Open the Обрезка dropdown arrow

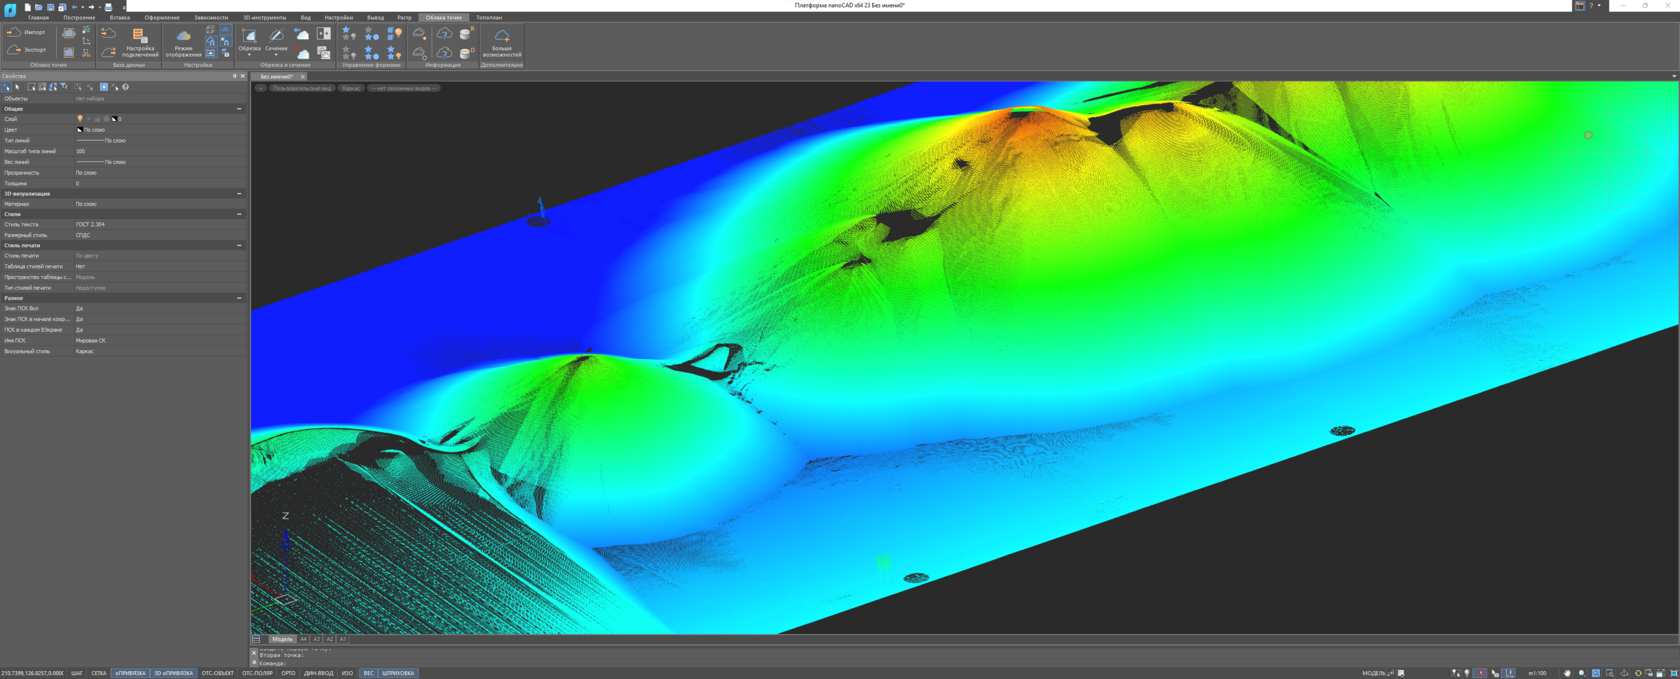click(249, 55)
